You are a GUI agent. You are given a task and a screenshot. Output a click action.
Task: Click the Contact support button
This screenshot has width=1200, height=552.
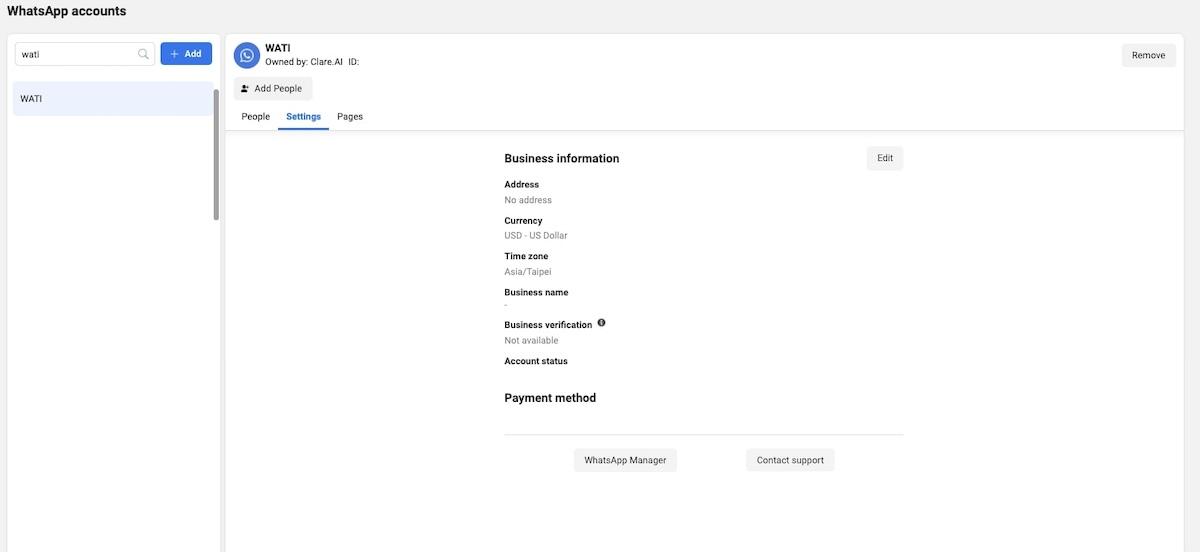point(790,460)
